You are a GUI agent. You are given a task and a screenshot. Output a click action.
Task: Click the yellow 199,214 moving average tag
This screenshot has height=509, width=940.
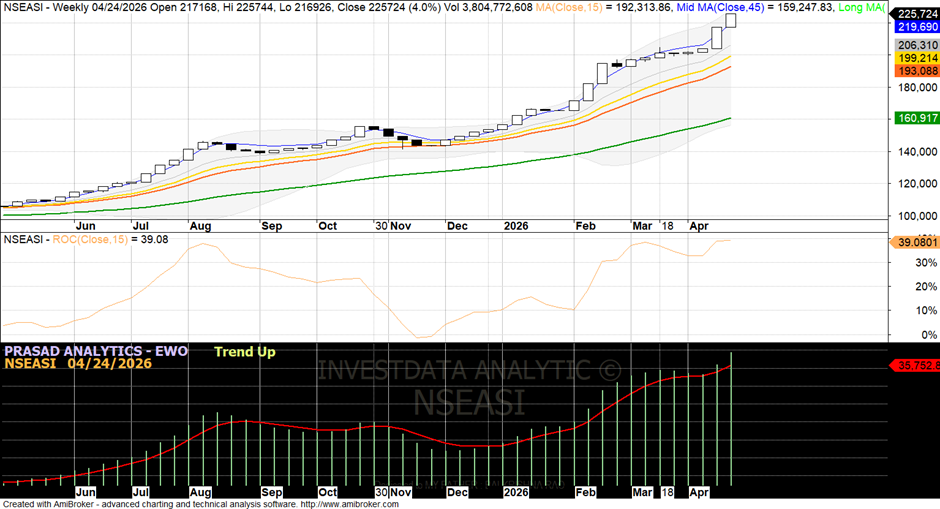[x=917, y=59]
